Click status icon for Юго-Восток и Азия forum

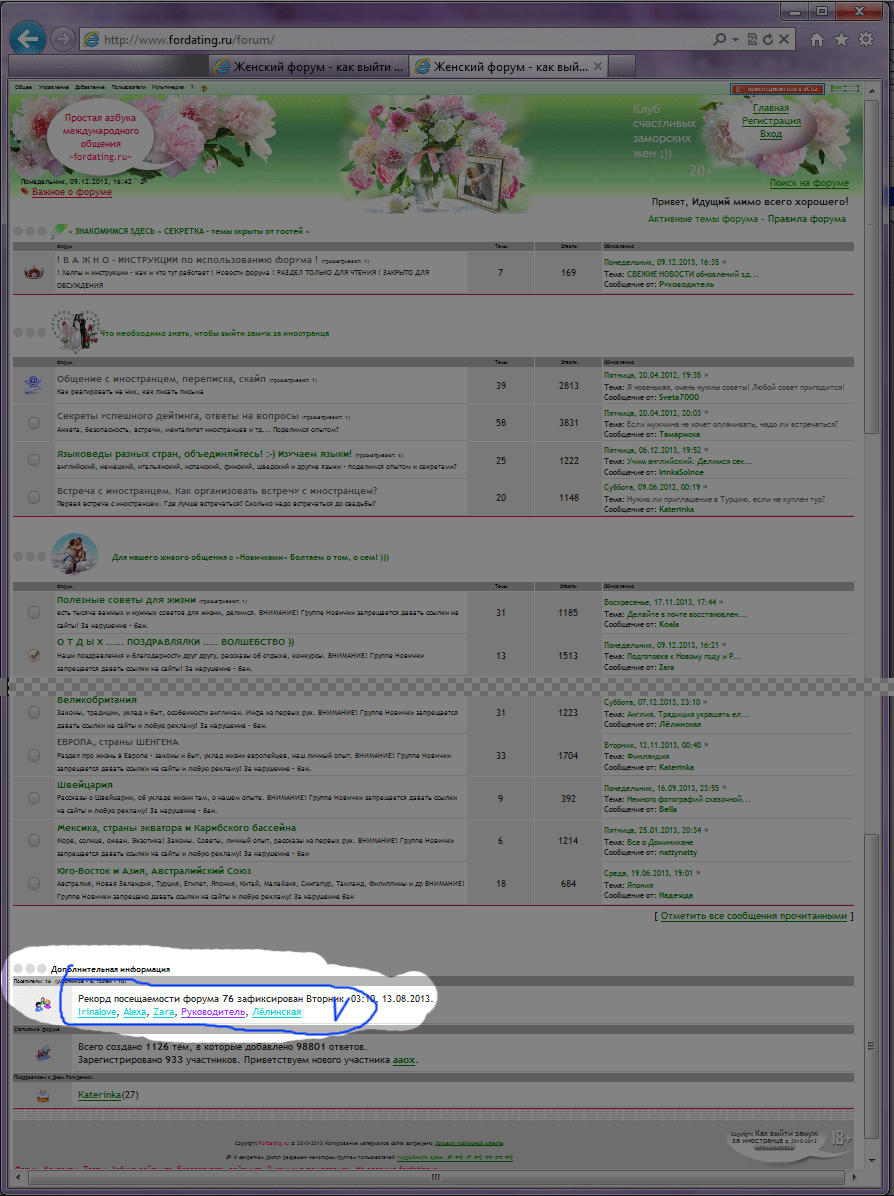tap(34, 883)
